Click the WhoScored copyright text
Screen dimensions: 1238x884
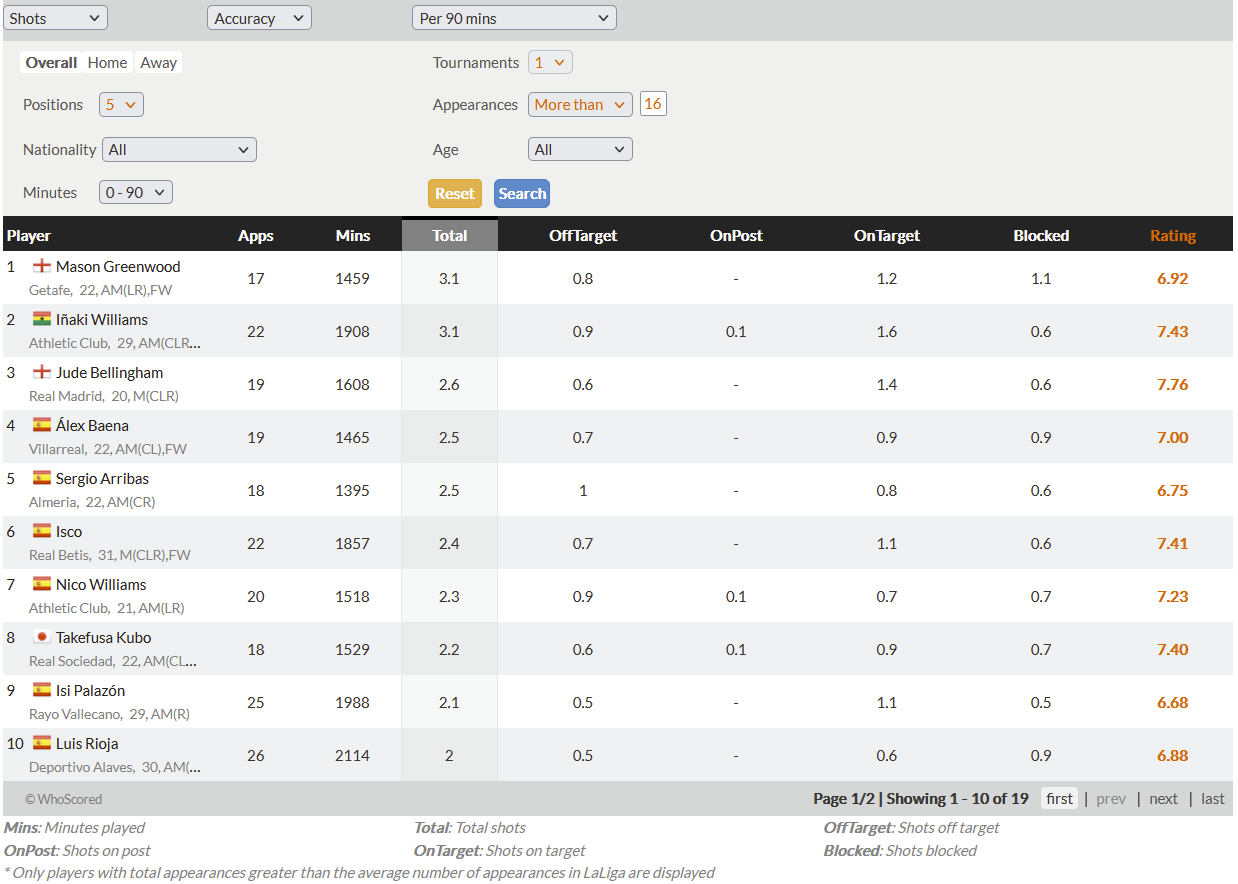pyautogui.click(x=64, y=799)
